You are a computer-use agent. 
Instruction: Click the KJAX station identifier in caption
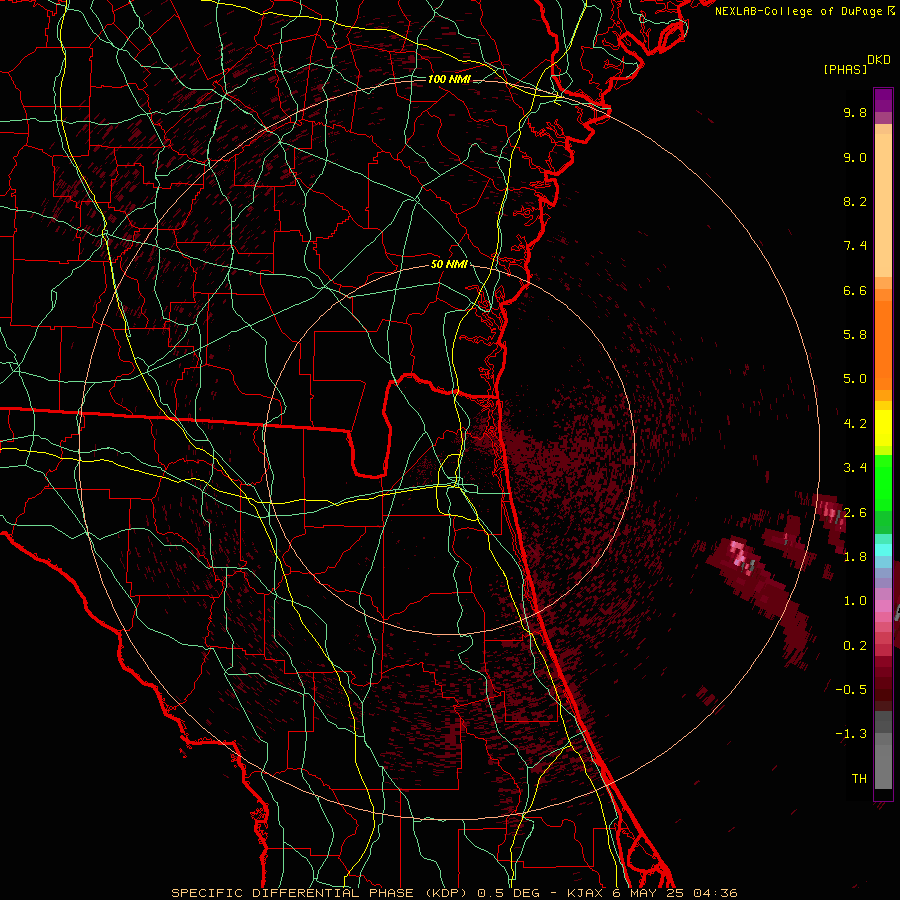tap(585, 893)
